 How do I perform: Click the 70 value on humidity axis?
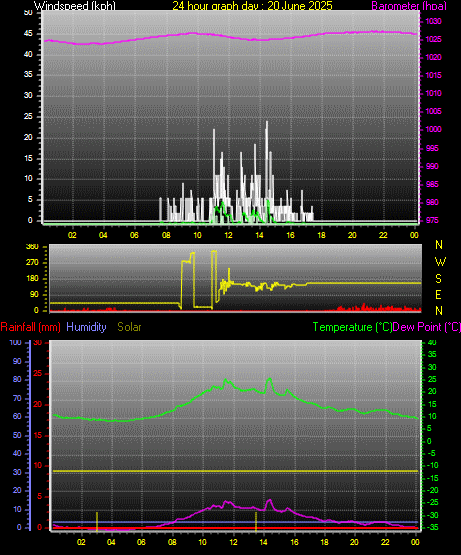tap(17, 399)
